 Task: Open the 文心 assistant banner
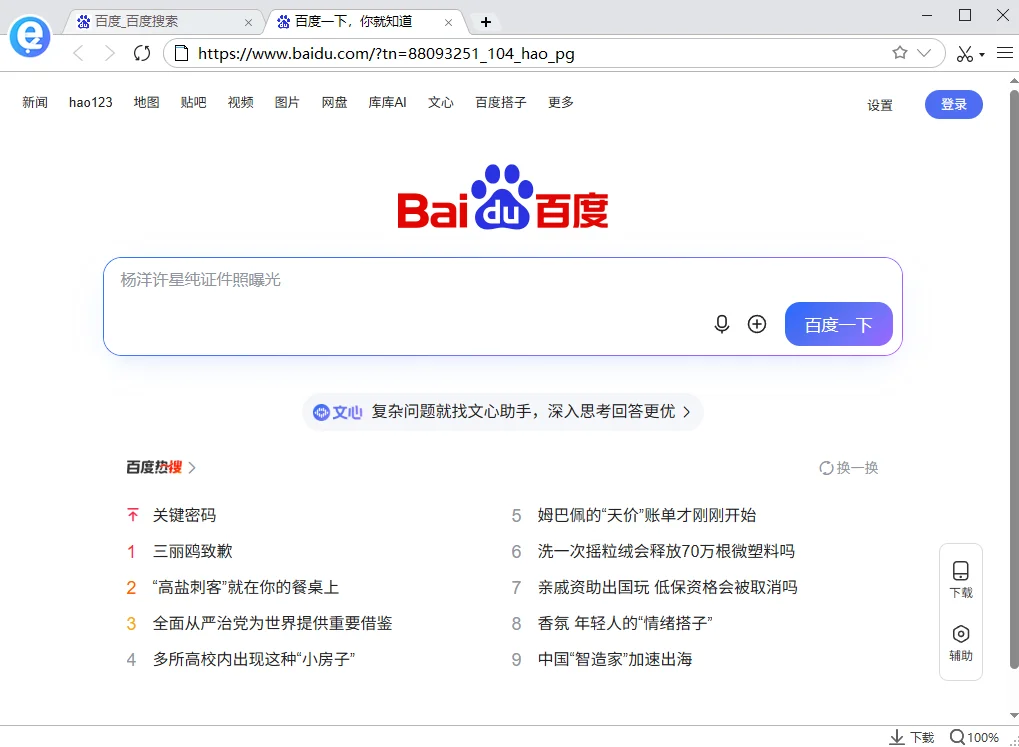click(503, 412)
